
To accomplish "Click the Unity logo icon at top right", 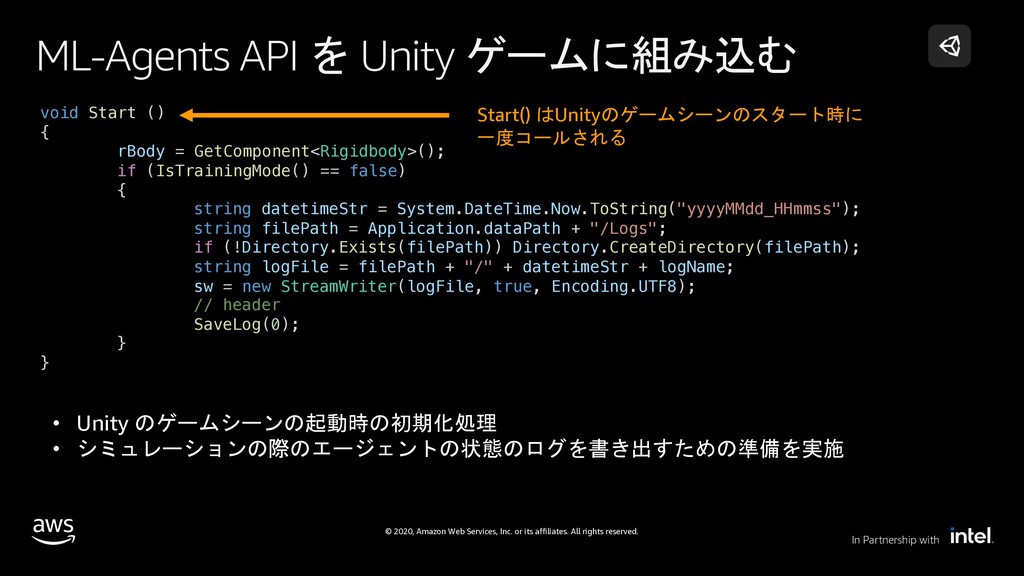I will pyautogui.click(x=949, y=46).
